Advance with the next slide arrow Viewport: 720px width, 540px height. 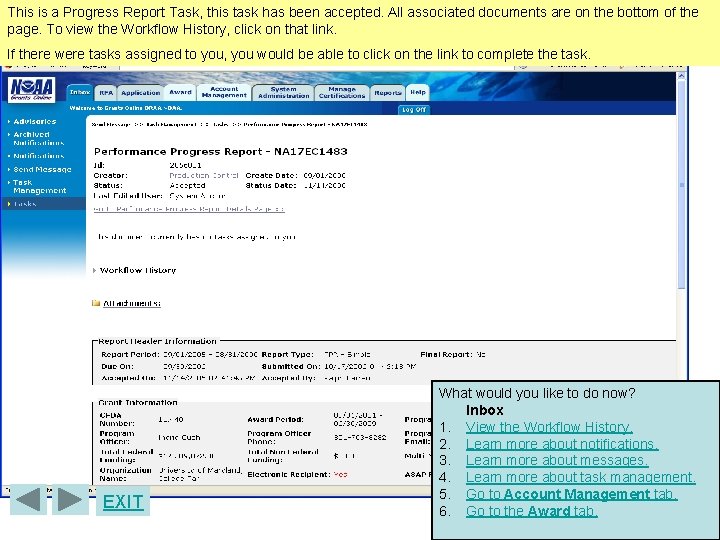70,500
